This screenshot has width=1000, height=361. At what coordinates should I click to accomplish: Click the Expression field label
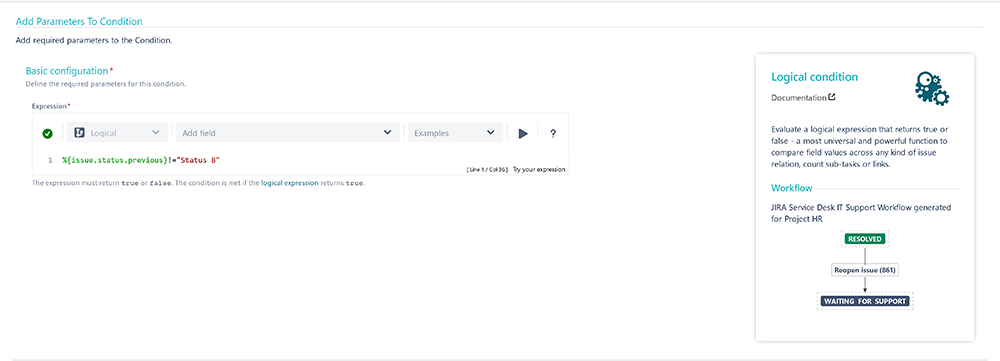[51, 106]
